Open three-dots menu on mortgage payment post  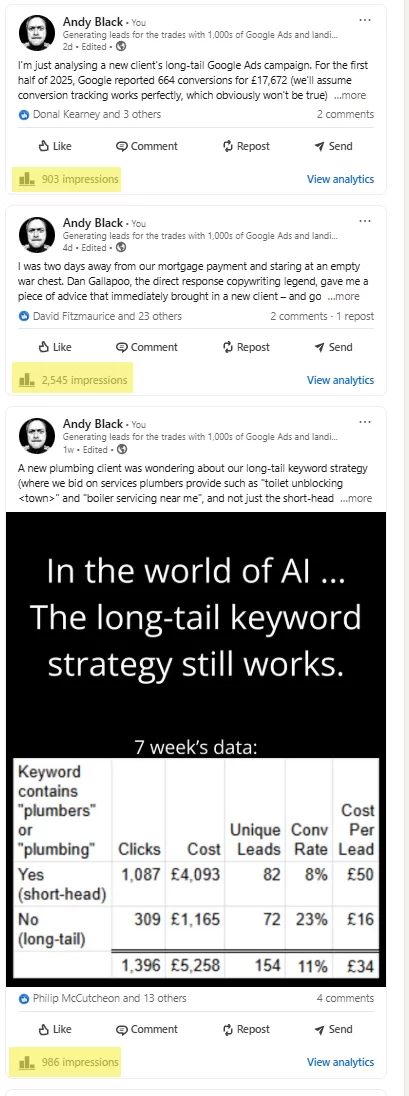click(364, 221)
